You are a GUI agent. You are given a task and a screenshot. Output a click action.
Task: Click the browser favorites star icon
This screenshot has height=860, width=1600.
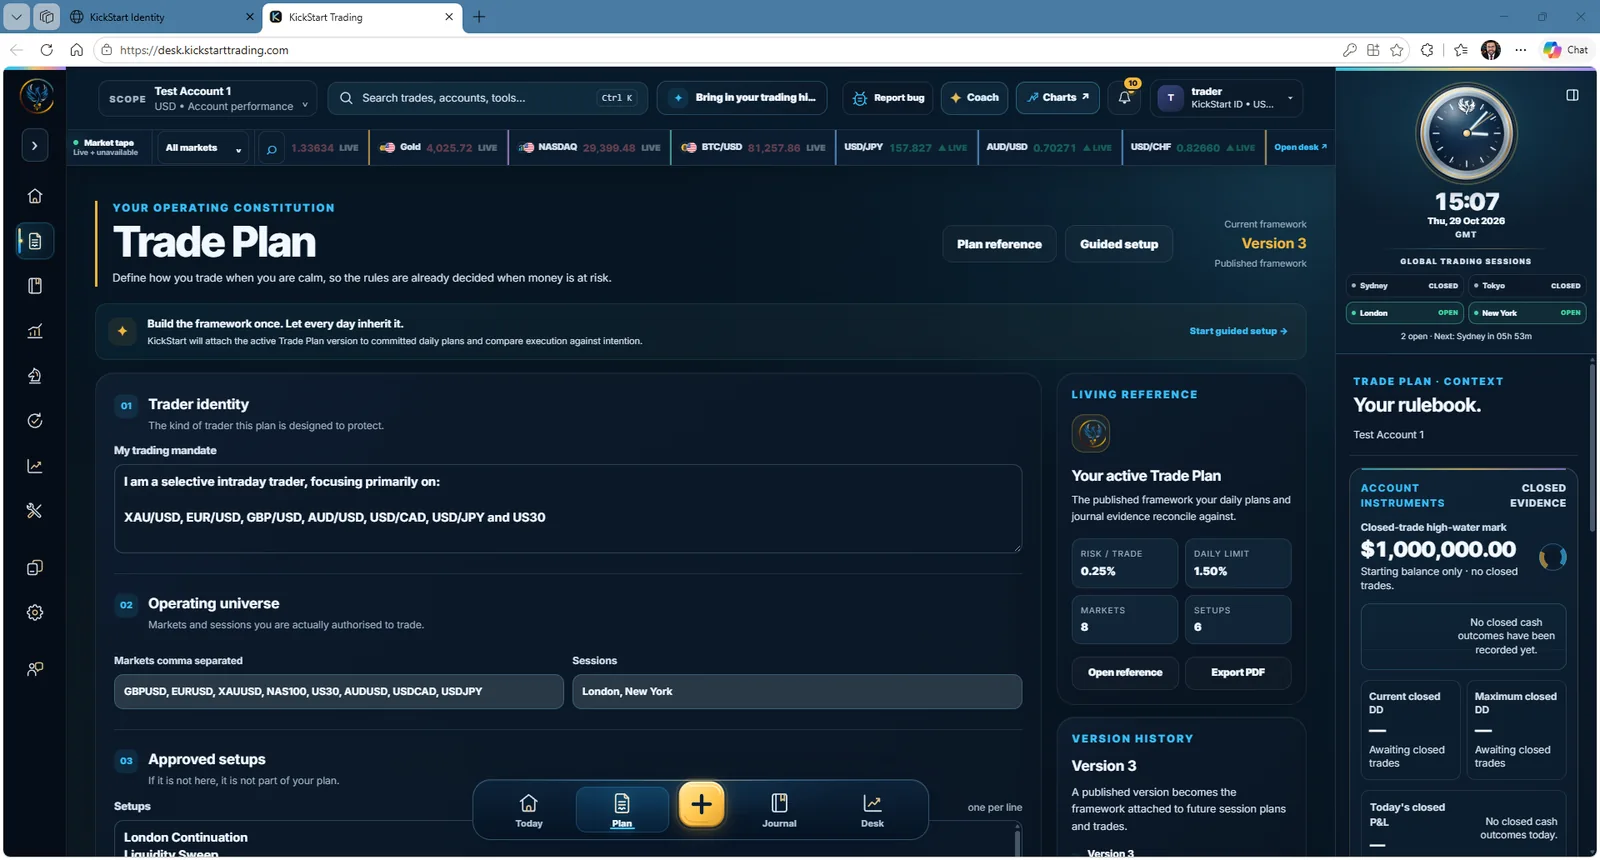pos(1397,50)
